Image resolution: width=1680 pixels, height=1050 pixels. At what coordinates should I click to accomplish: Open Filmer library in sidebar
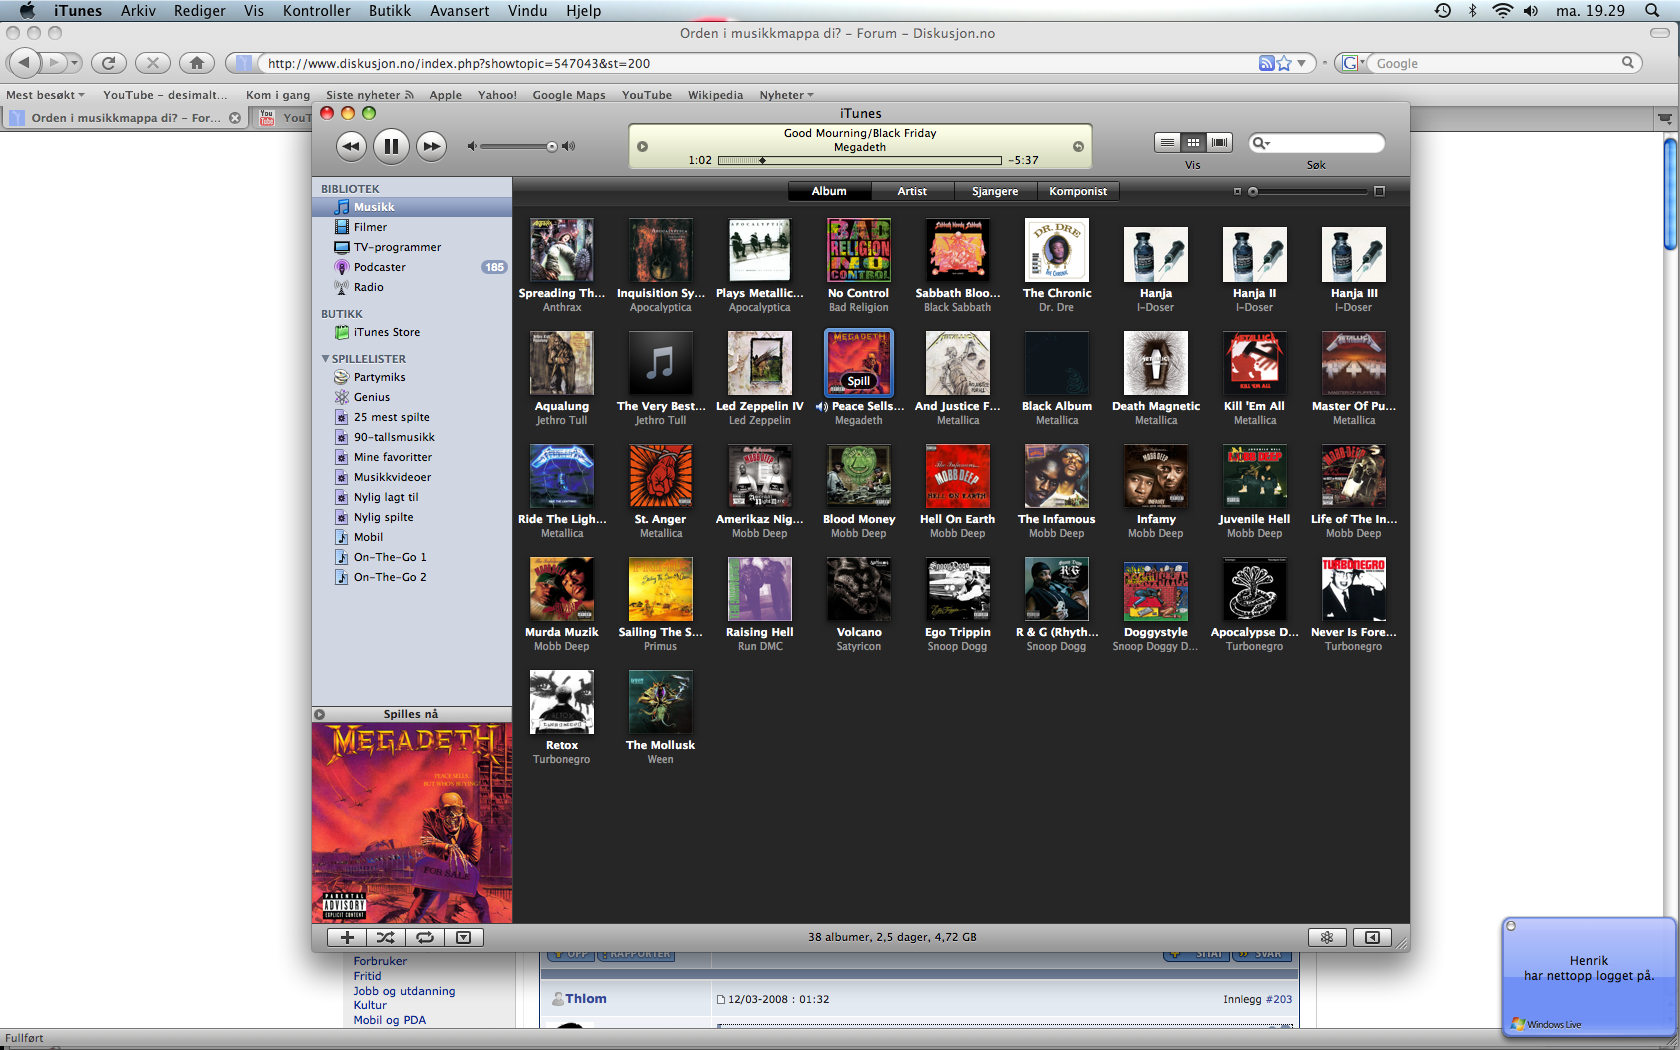pos(412,227)
